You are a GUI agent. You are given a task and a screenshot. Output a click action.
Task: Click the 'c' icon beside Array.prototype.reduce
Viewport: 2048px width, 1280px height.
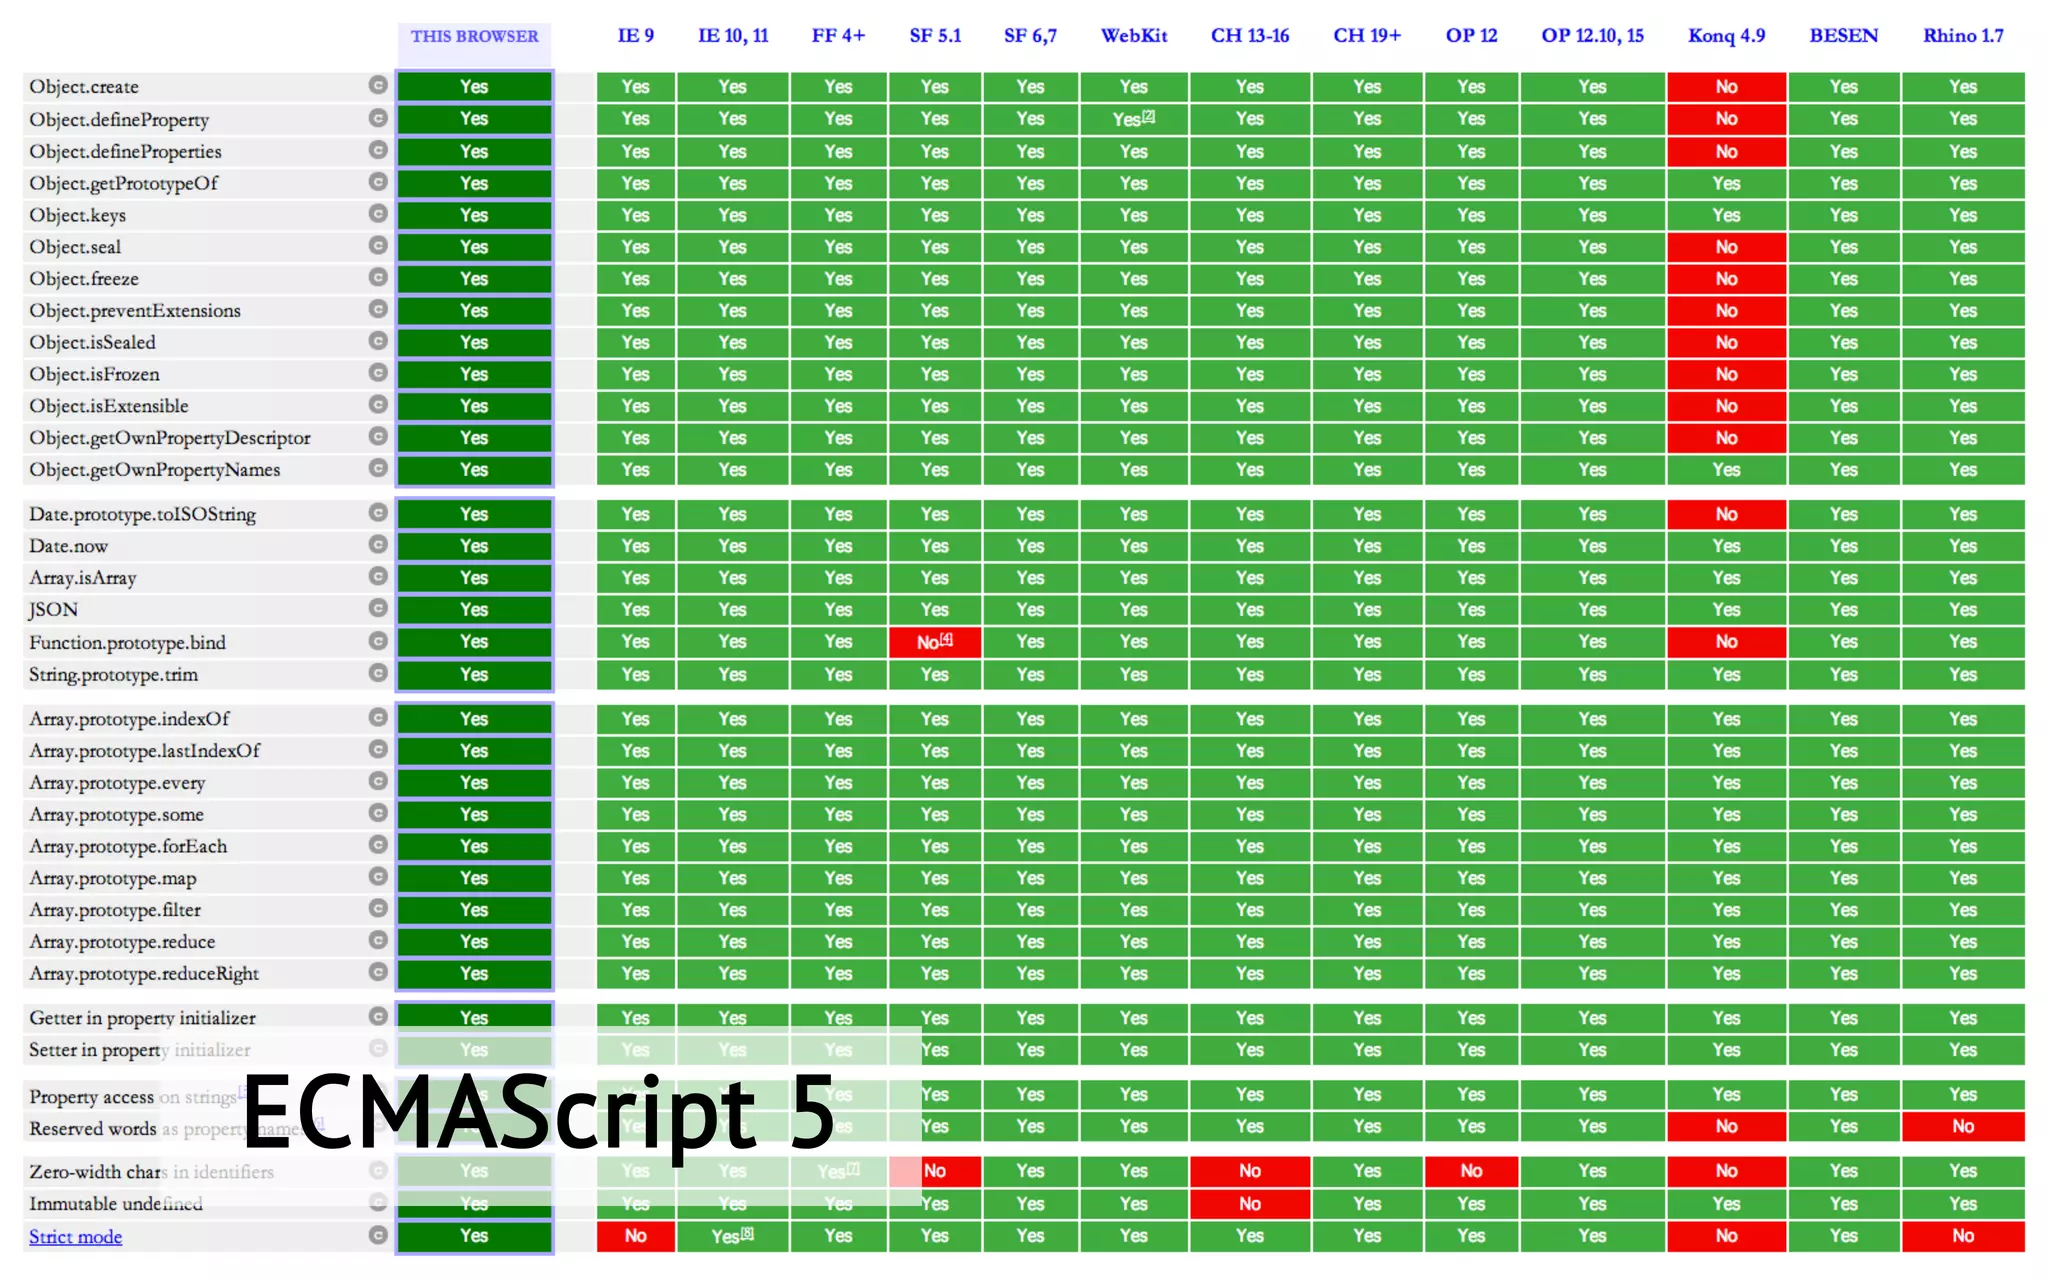click(x=378, y=940)
